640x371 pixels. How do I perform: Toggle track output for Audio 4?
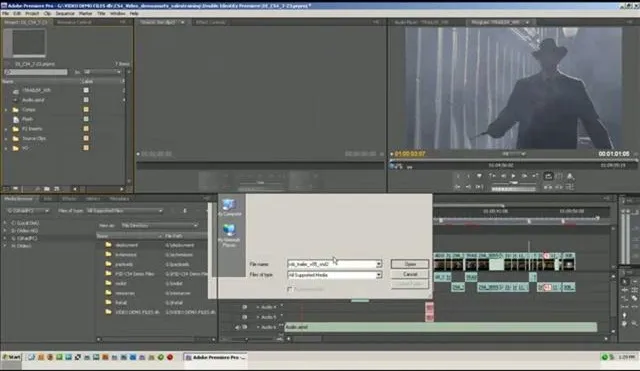click(x=244, y=307)
